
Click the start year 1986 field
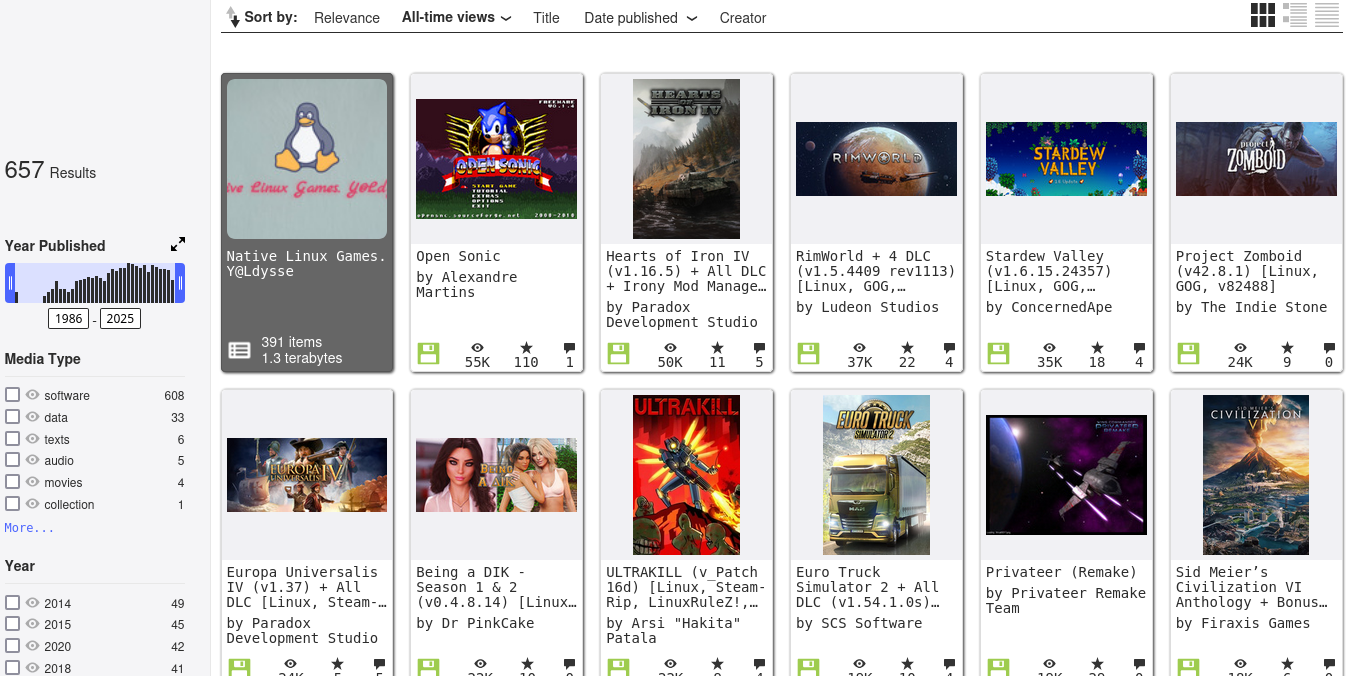pos(69,319)
